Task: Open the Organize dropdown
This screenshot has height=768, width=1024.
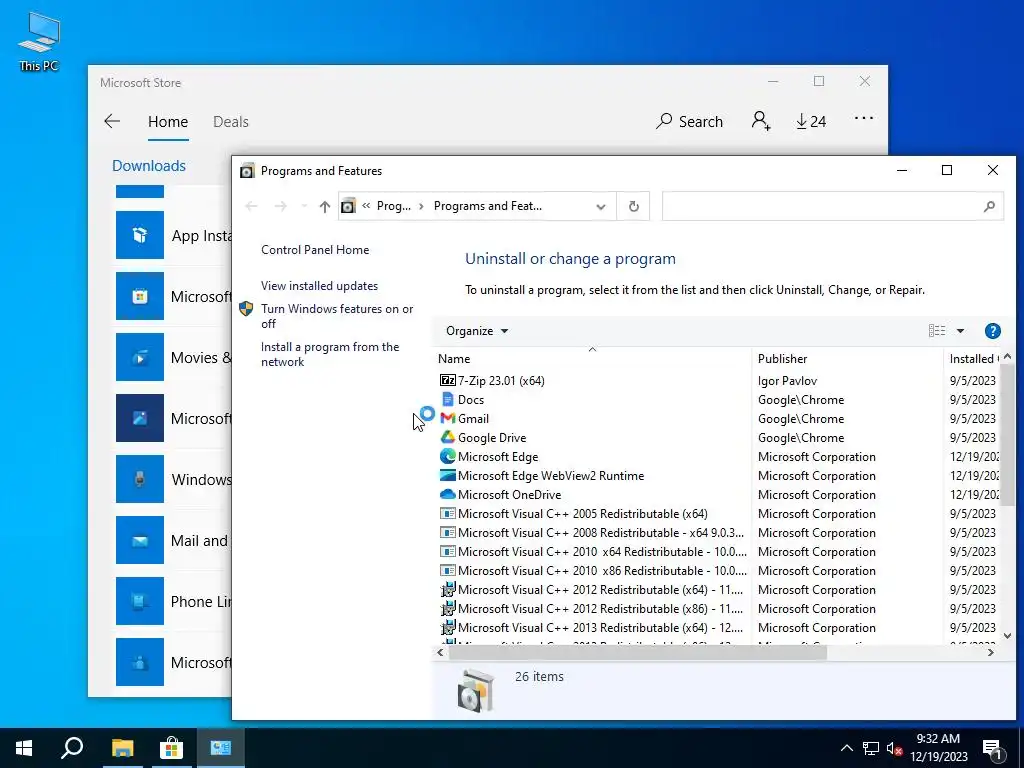Action: 476,331
